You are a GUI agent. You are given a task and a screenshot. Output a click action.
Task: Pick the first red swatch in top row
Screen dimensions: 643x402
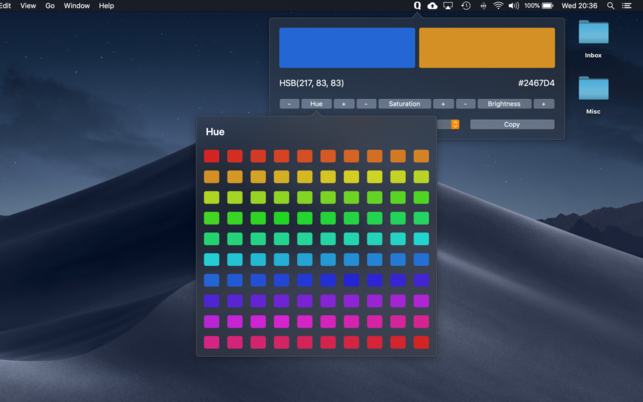pos(212,156)
